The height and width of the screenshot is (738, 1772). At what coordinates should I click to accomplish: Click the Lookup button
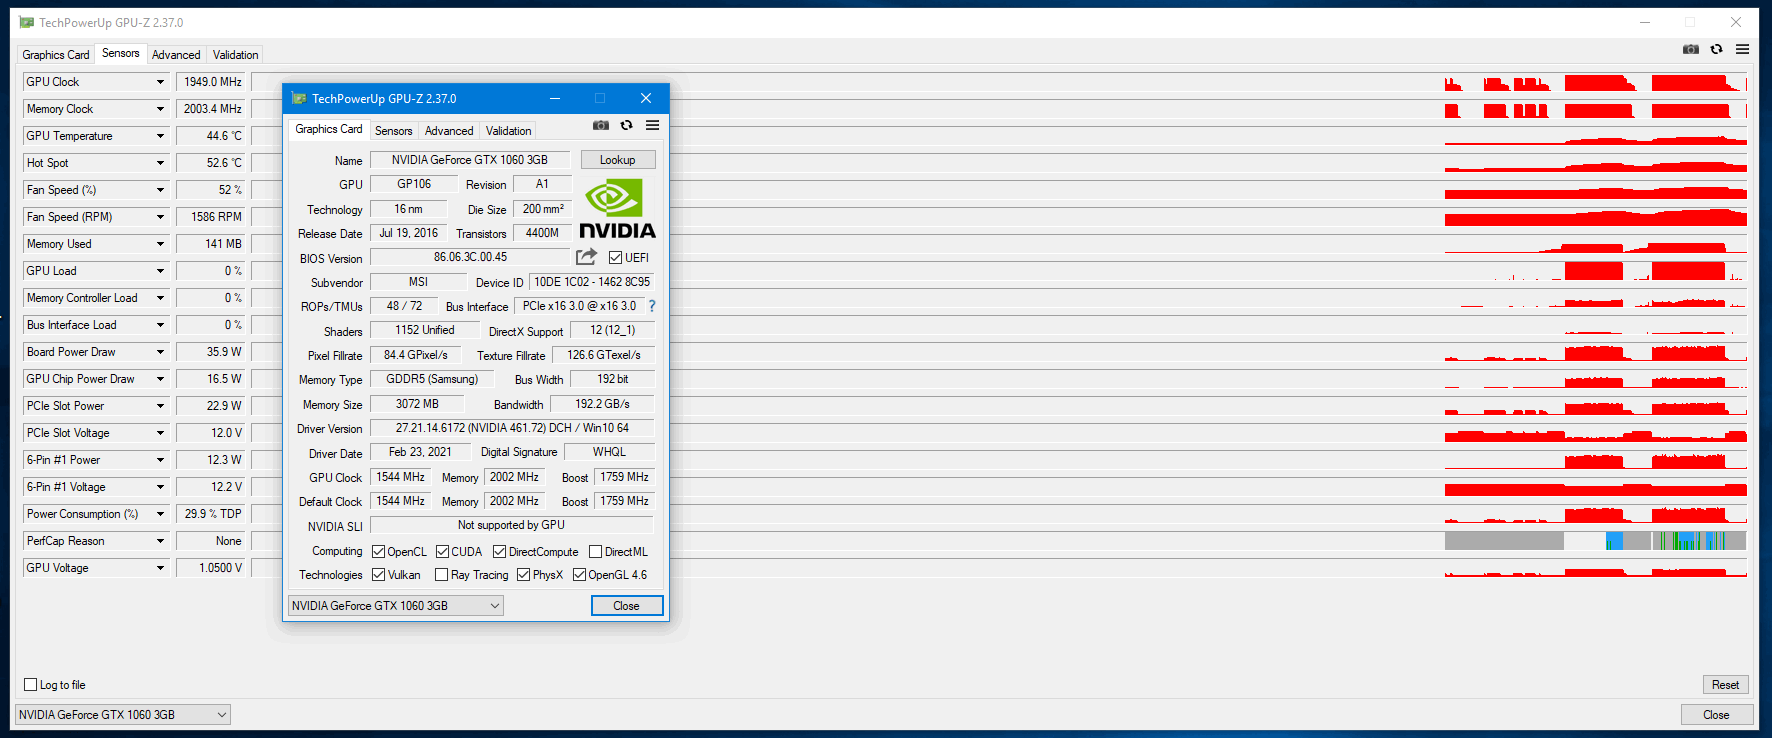618,160
